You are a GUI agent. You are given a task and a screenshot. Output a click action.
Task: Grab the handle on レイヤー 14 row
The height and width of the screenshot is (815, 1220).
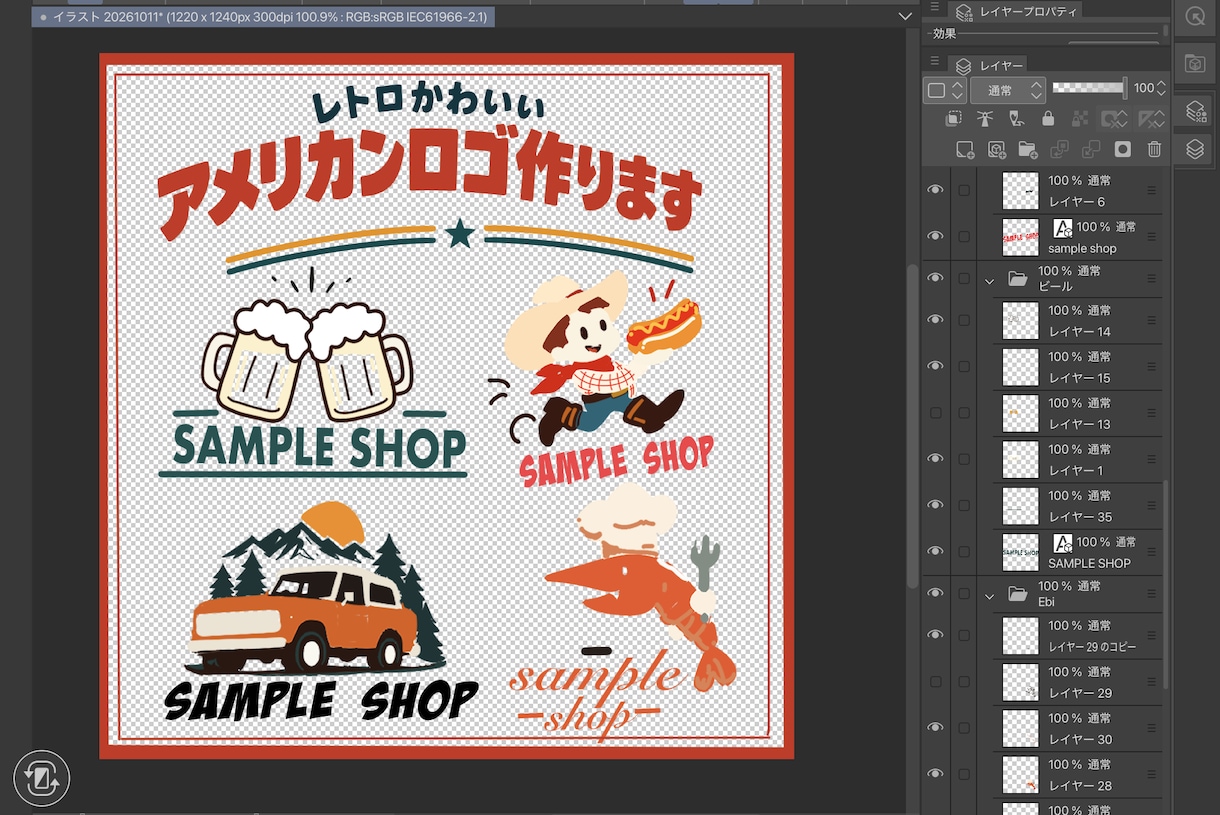coord(1151,320)
